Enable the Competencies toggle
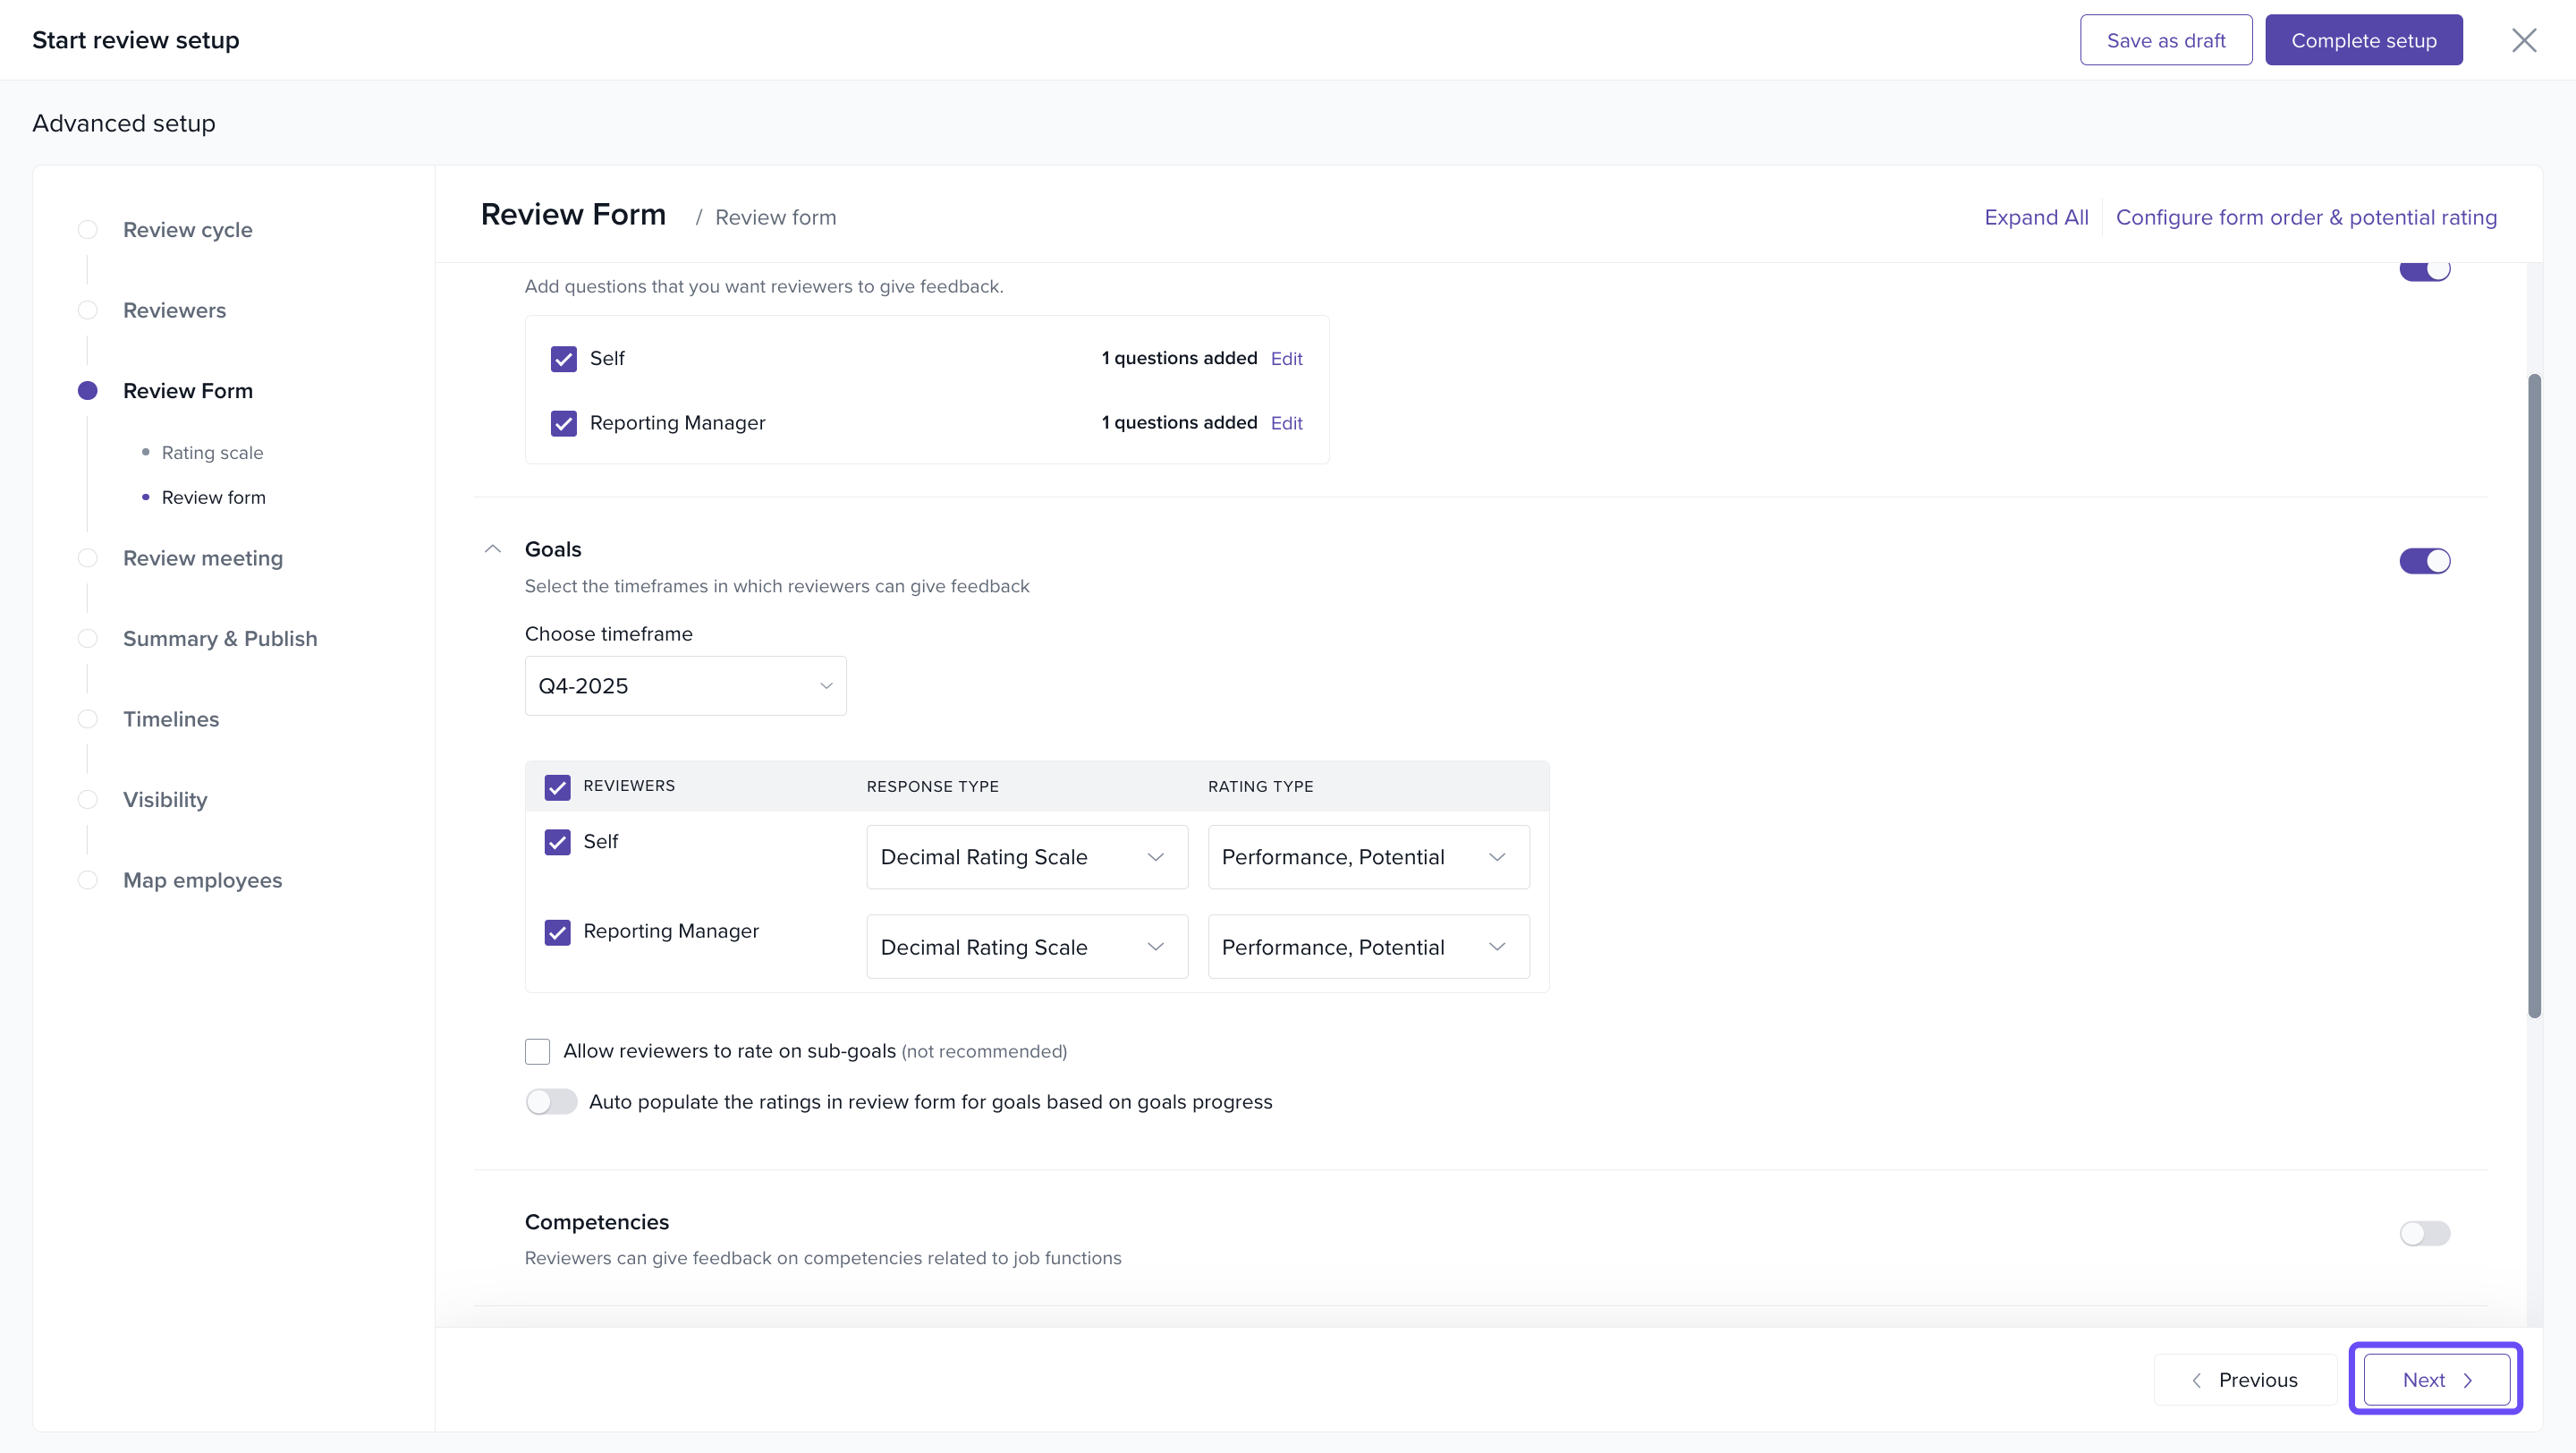Screen dimensions: 2576x1453 (2424, 1233)
